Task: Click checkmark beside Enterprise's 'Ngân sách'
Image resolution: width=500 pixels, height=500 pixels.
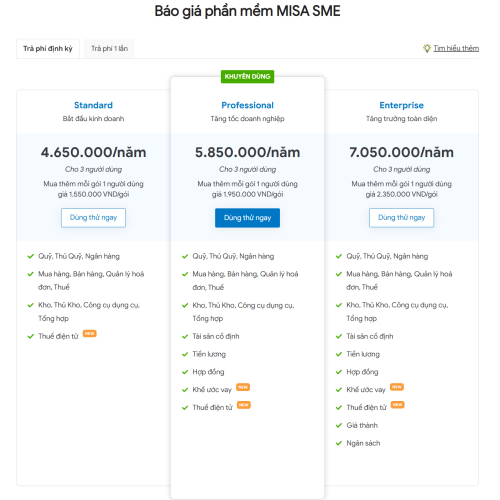Action: click(339, 443)
